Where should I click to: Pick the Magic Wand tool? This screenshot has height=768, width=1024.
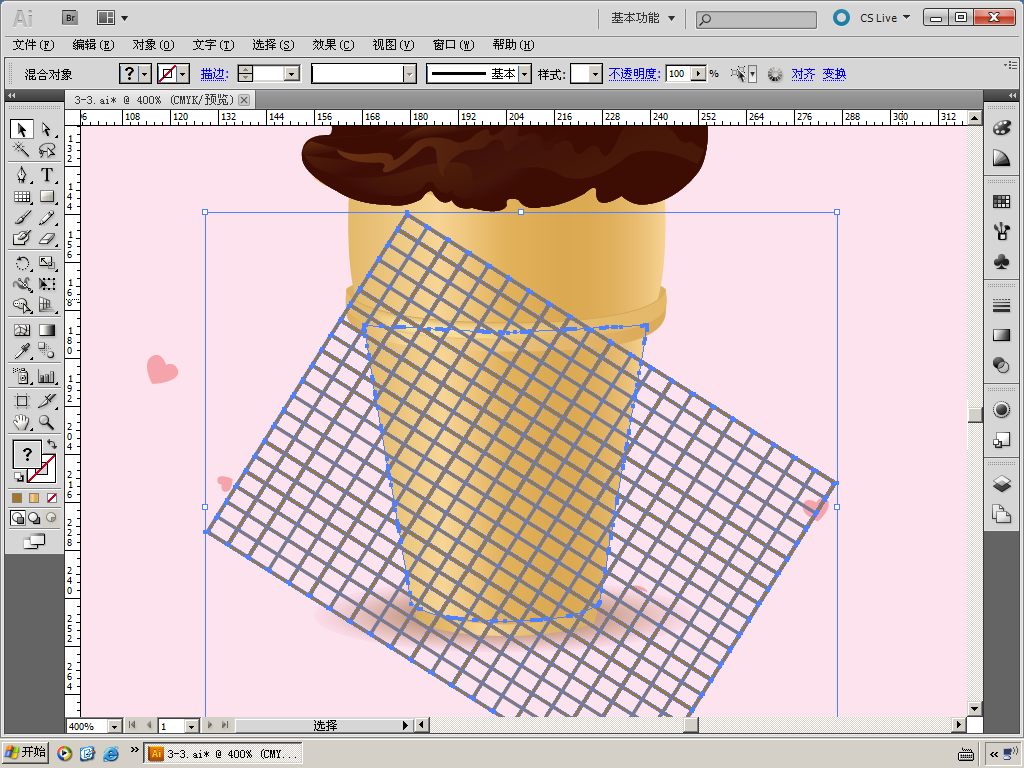[22, 150]
